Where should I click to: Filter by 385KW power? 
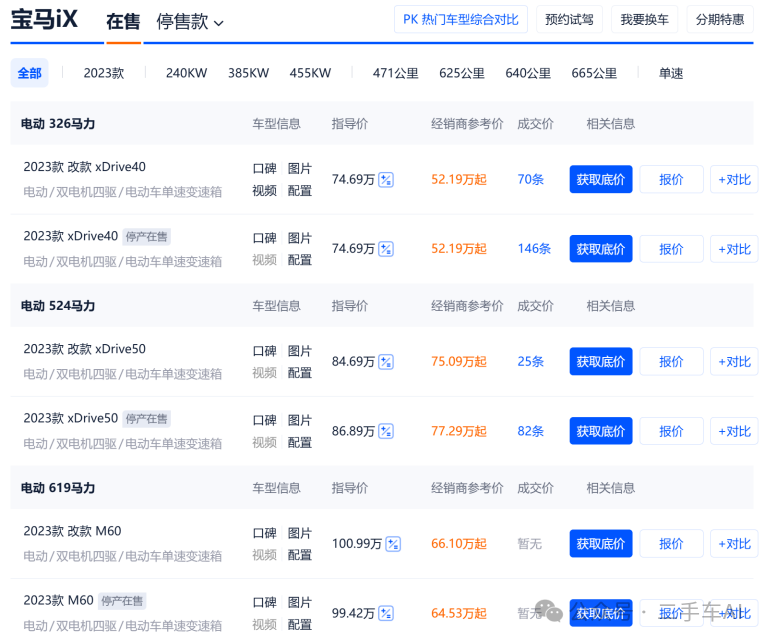(248, 73)
